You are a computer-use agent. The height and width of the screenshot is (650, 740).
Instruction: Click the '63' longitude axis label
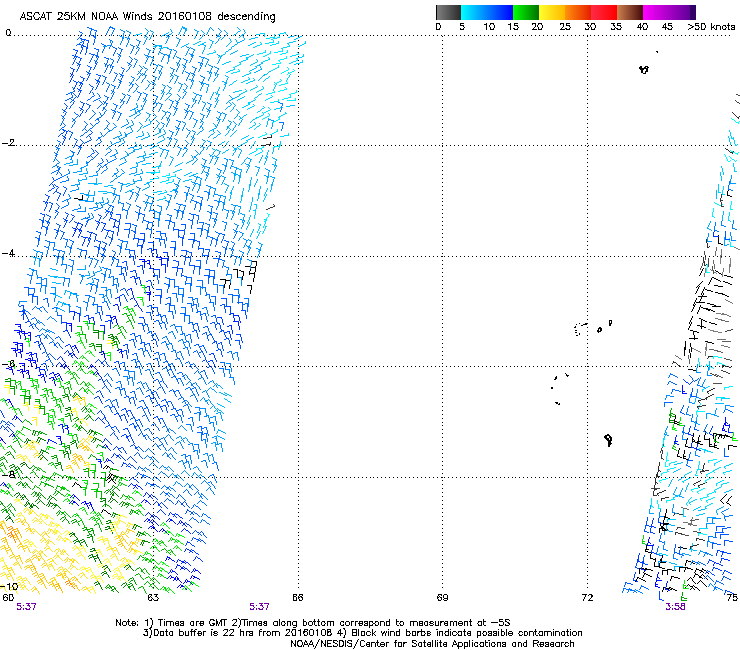(x=153, y=598)
